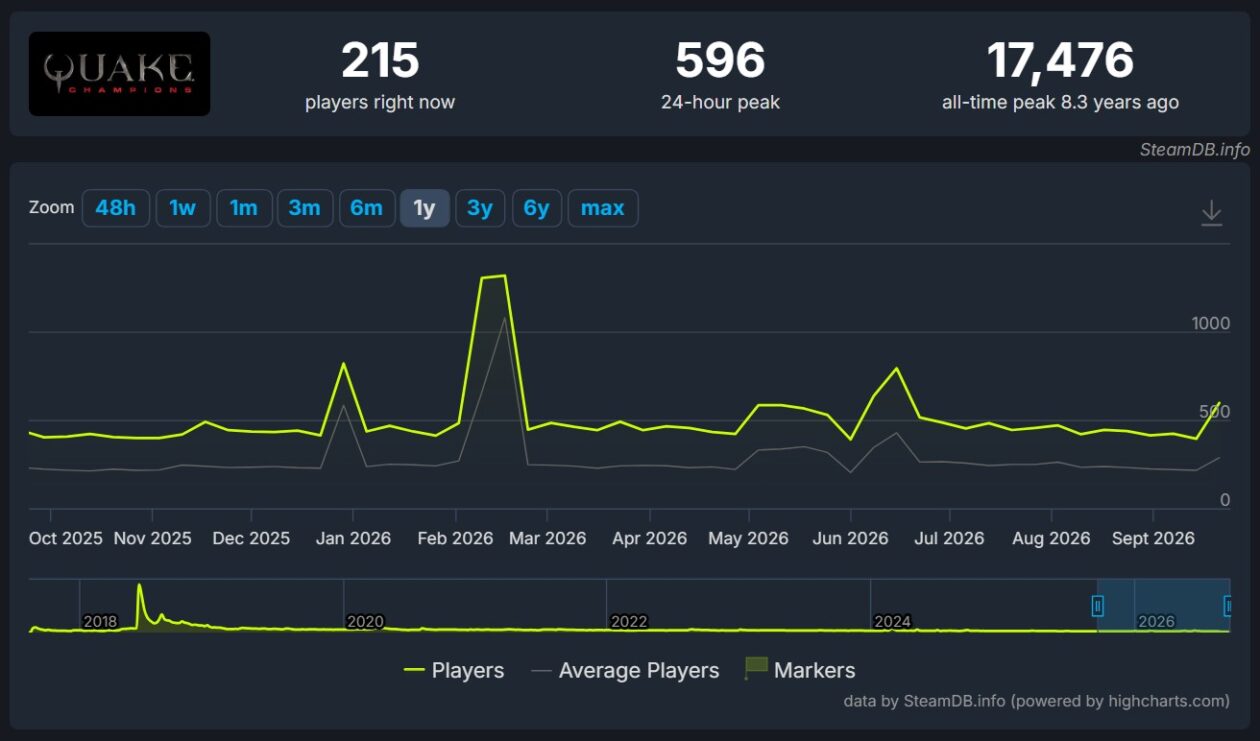Image resolution: width=1260 pixels, height=741 pixels.
Task: Click the 596 24-hour peak value
Action: point(720,60)
